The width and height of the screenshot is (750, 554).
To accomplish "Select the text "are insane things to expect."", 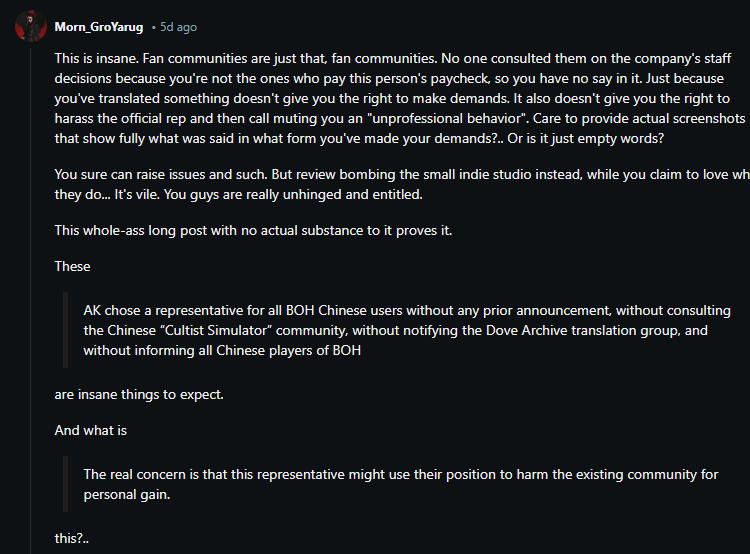I will (x=139, y=395).
